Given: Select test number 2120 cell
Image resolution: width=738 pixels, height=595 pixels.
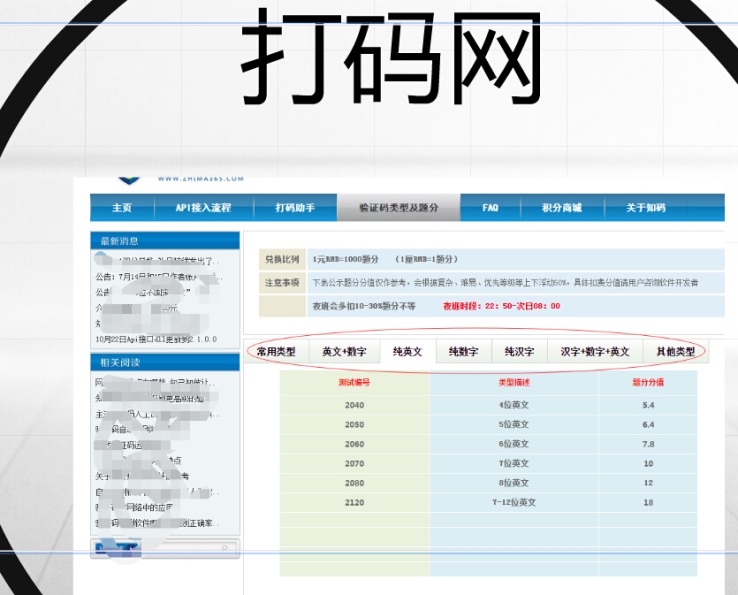Looking at the screenshot, I should point(354,503).
